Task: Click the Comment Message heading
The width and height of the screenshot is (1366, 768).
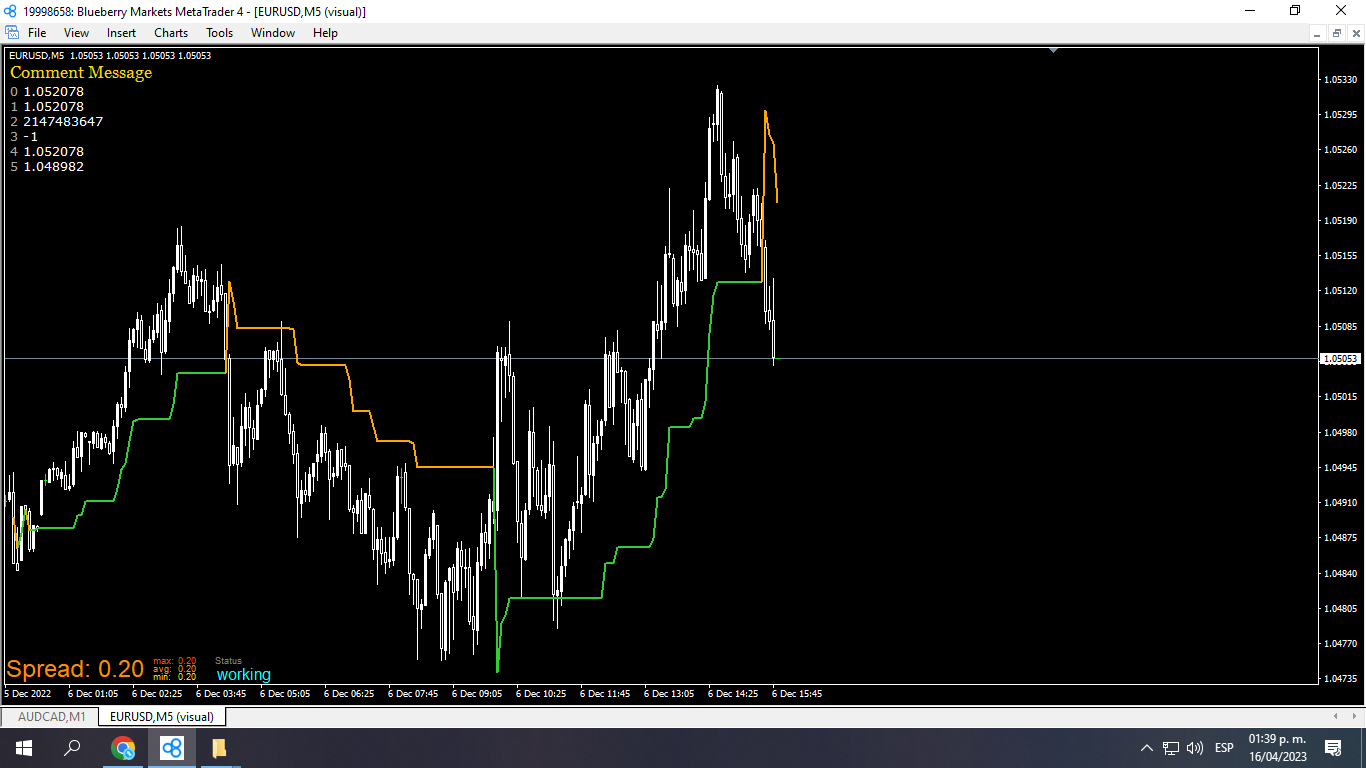Action: (81, 73)
